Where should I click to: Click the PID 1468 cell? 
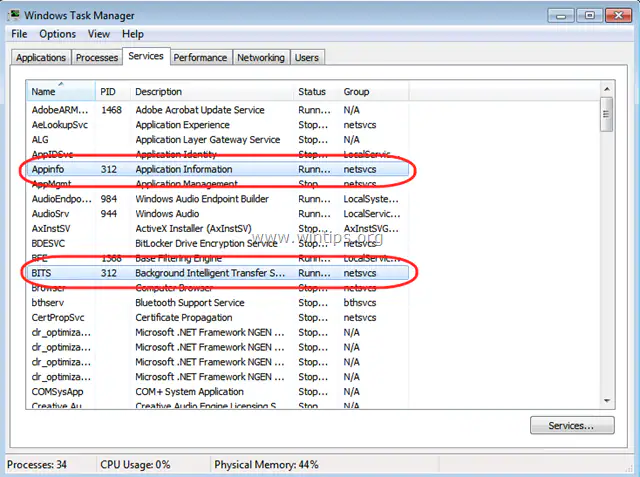coord(111,110)
